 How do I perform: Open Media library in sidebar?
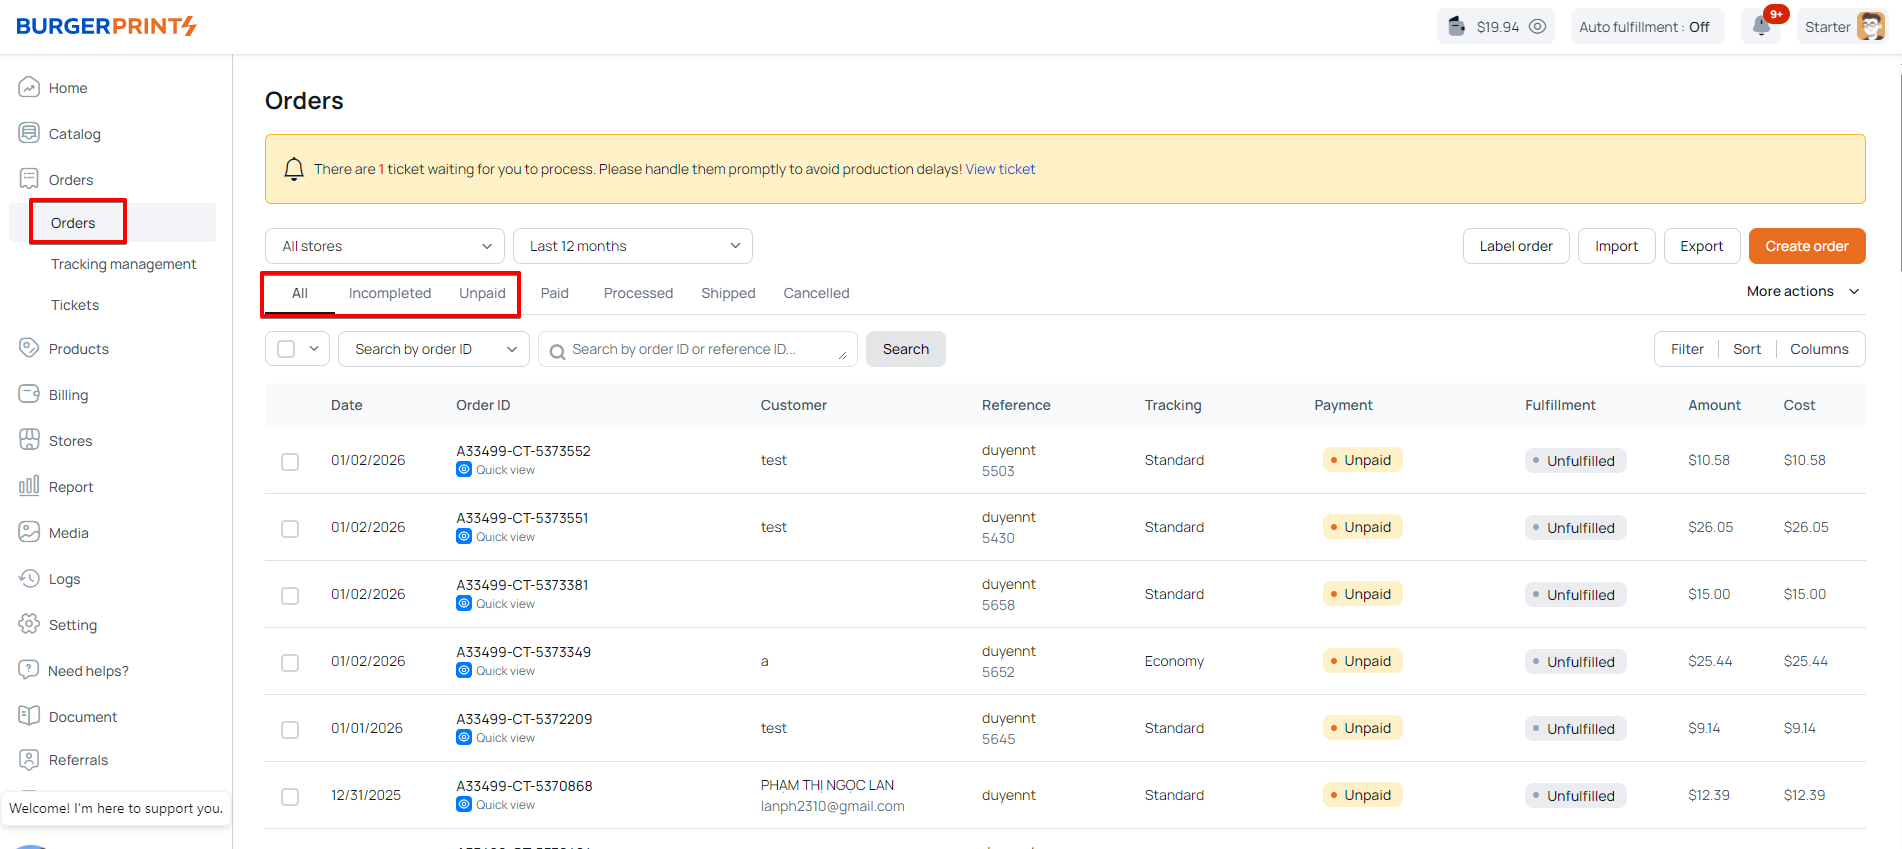coord(68,533)
